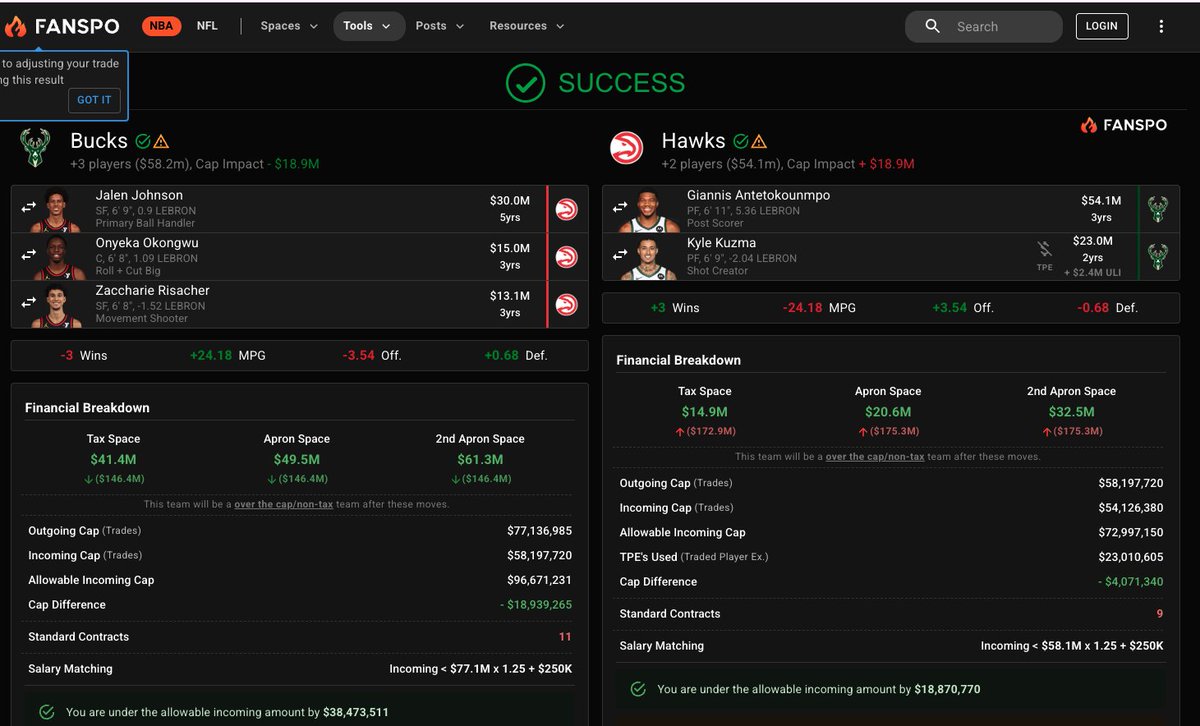Image resolution: width=1200 pixels, height=726 pixels.
Task: Click Bucks 2nd Apron Space value $61.3M
Action: tap(480, 460)
